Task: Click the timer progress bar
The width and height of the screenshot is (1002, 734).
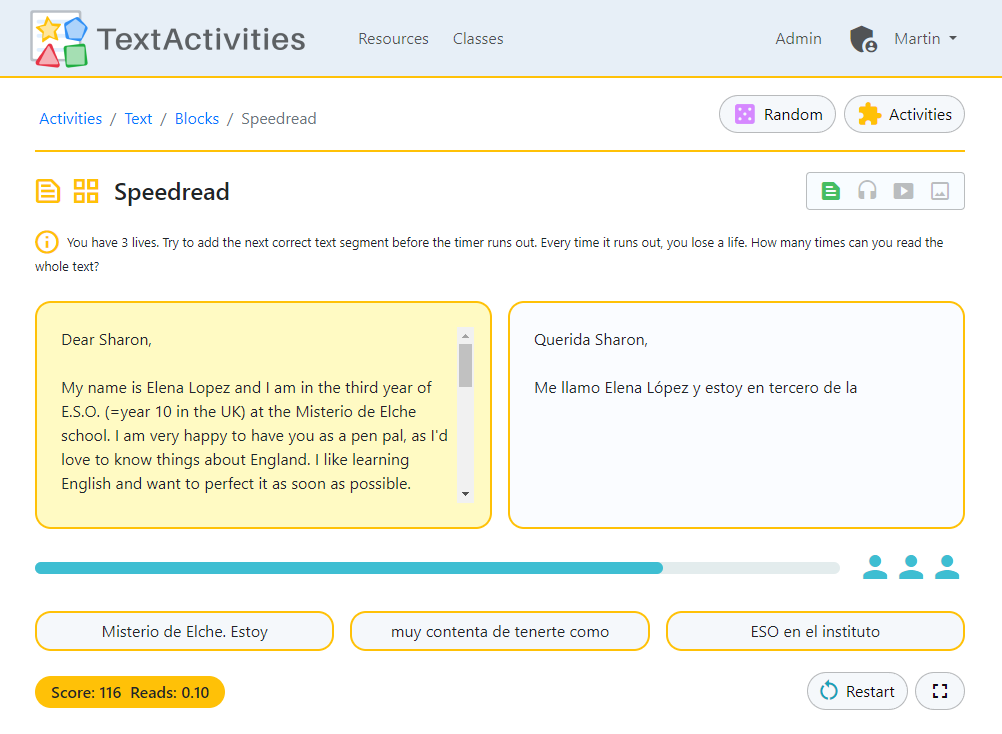Action: click(x=437, y=568)
